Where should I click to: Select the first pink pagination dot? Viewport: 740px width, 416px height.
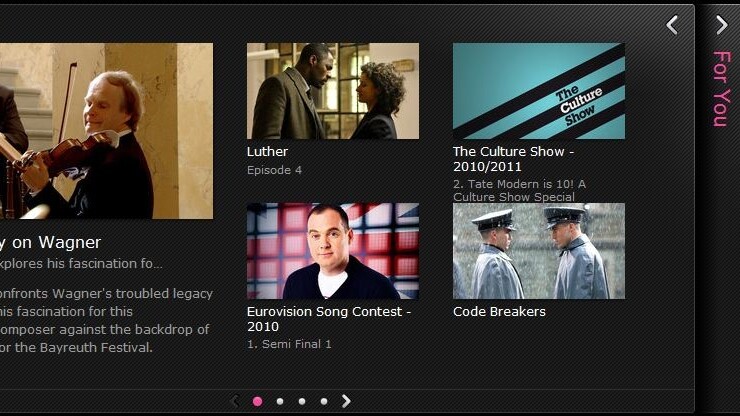click(x=257, y=401)
